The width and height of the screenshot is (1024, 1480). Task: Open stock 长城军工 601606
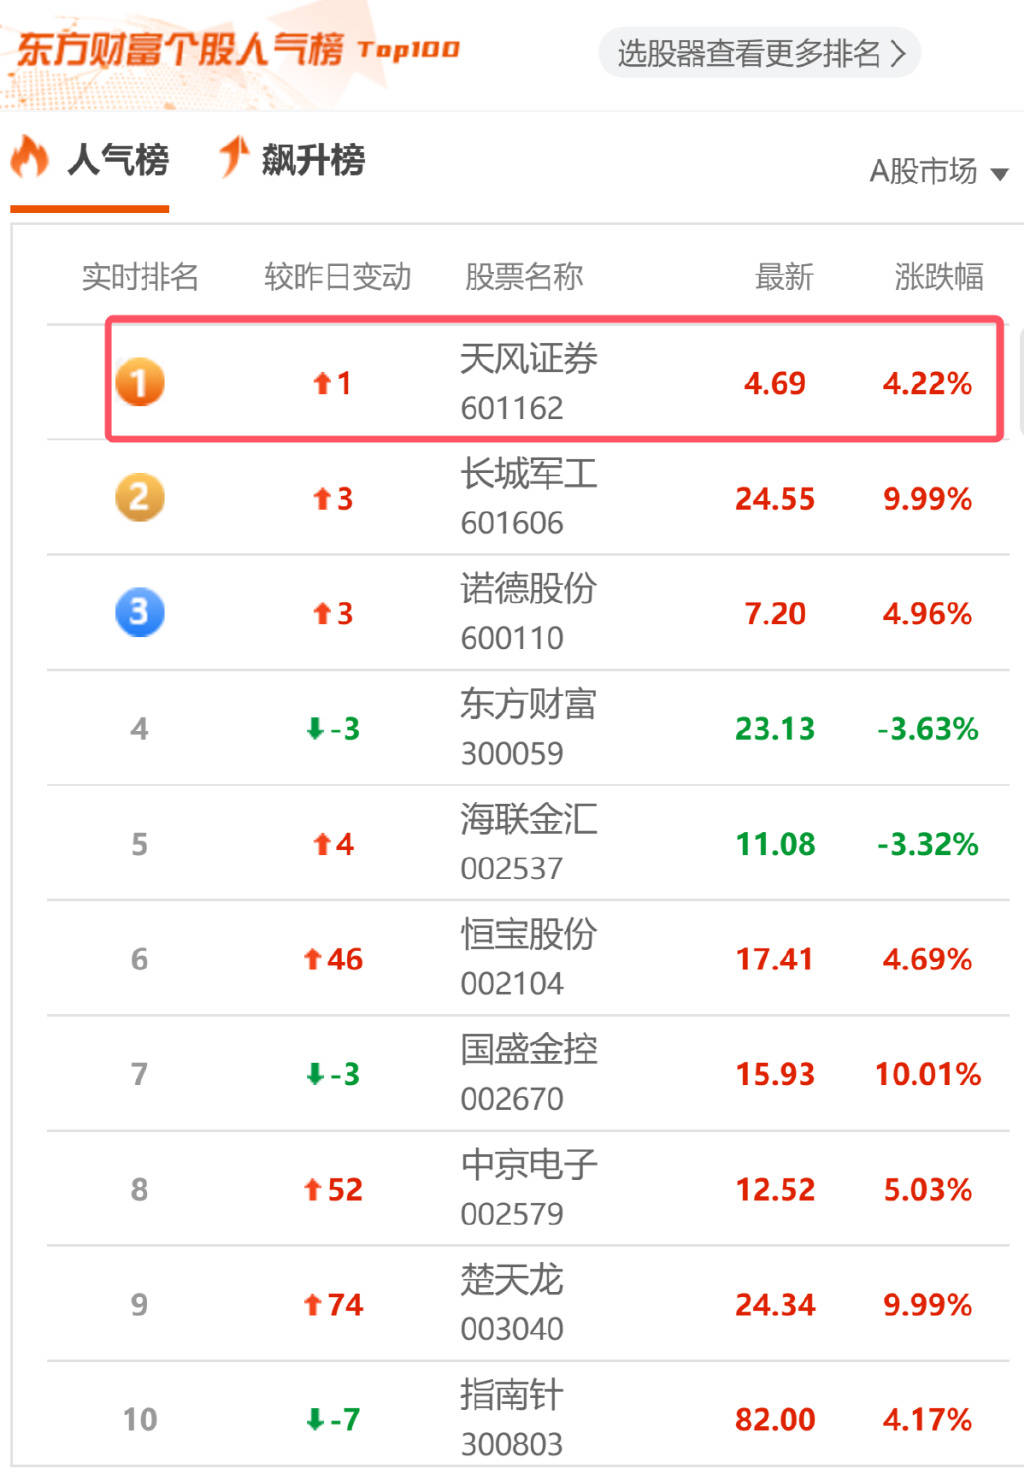tap(527, 497)
